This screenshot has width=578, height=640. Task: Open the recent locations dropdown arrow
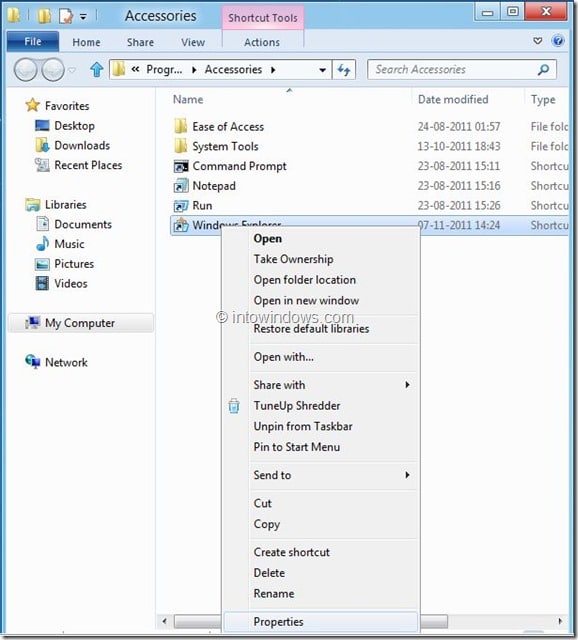72,70
